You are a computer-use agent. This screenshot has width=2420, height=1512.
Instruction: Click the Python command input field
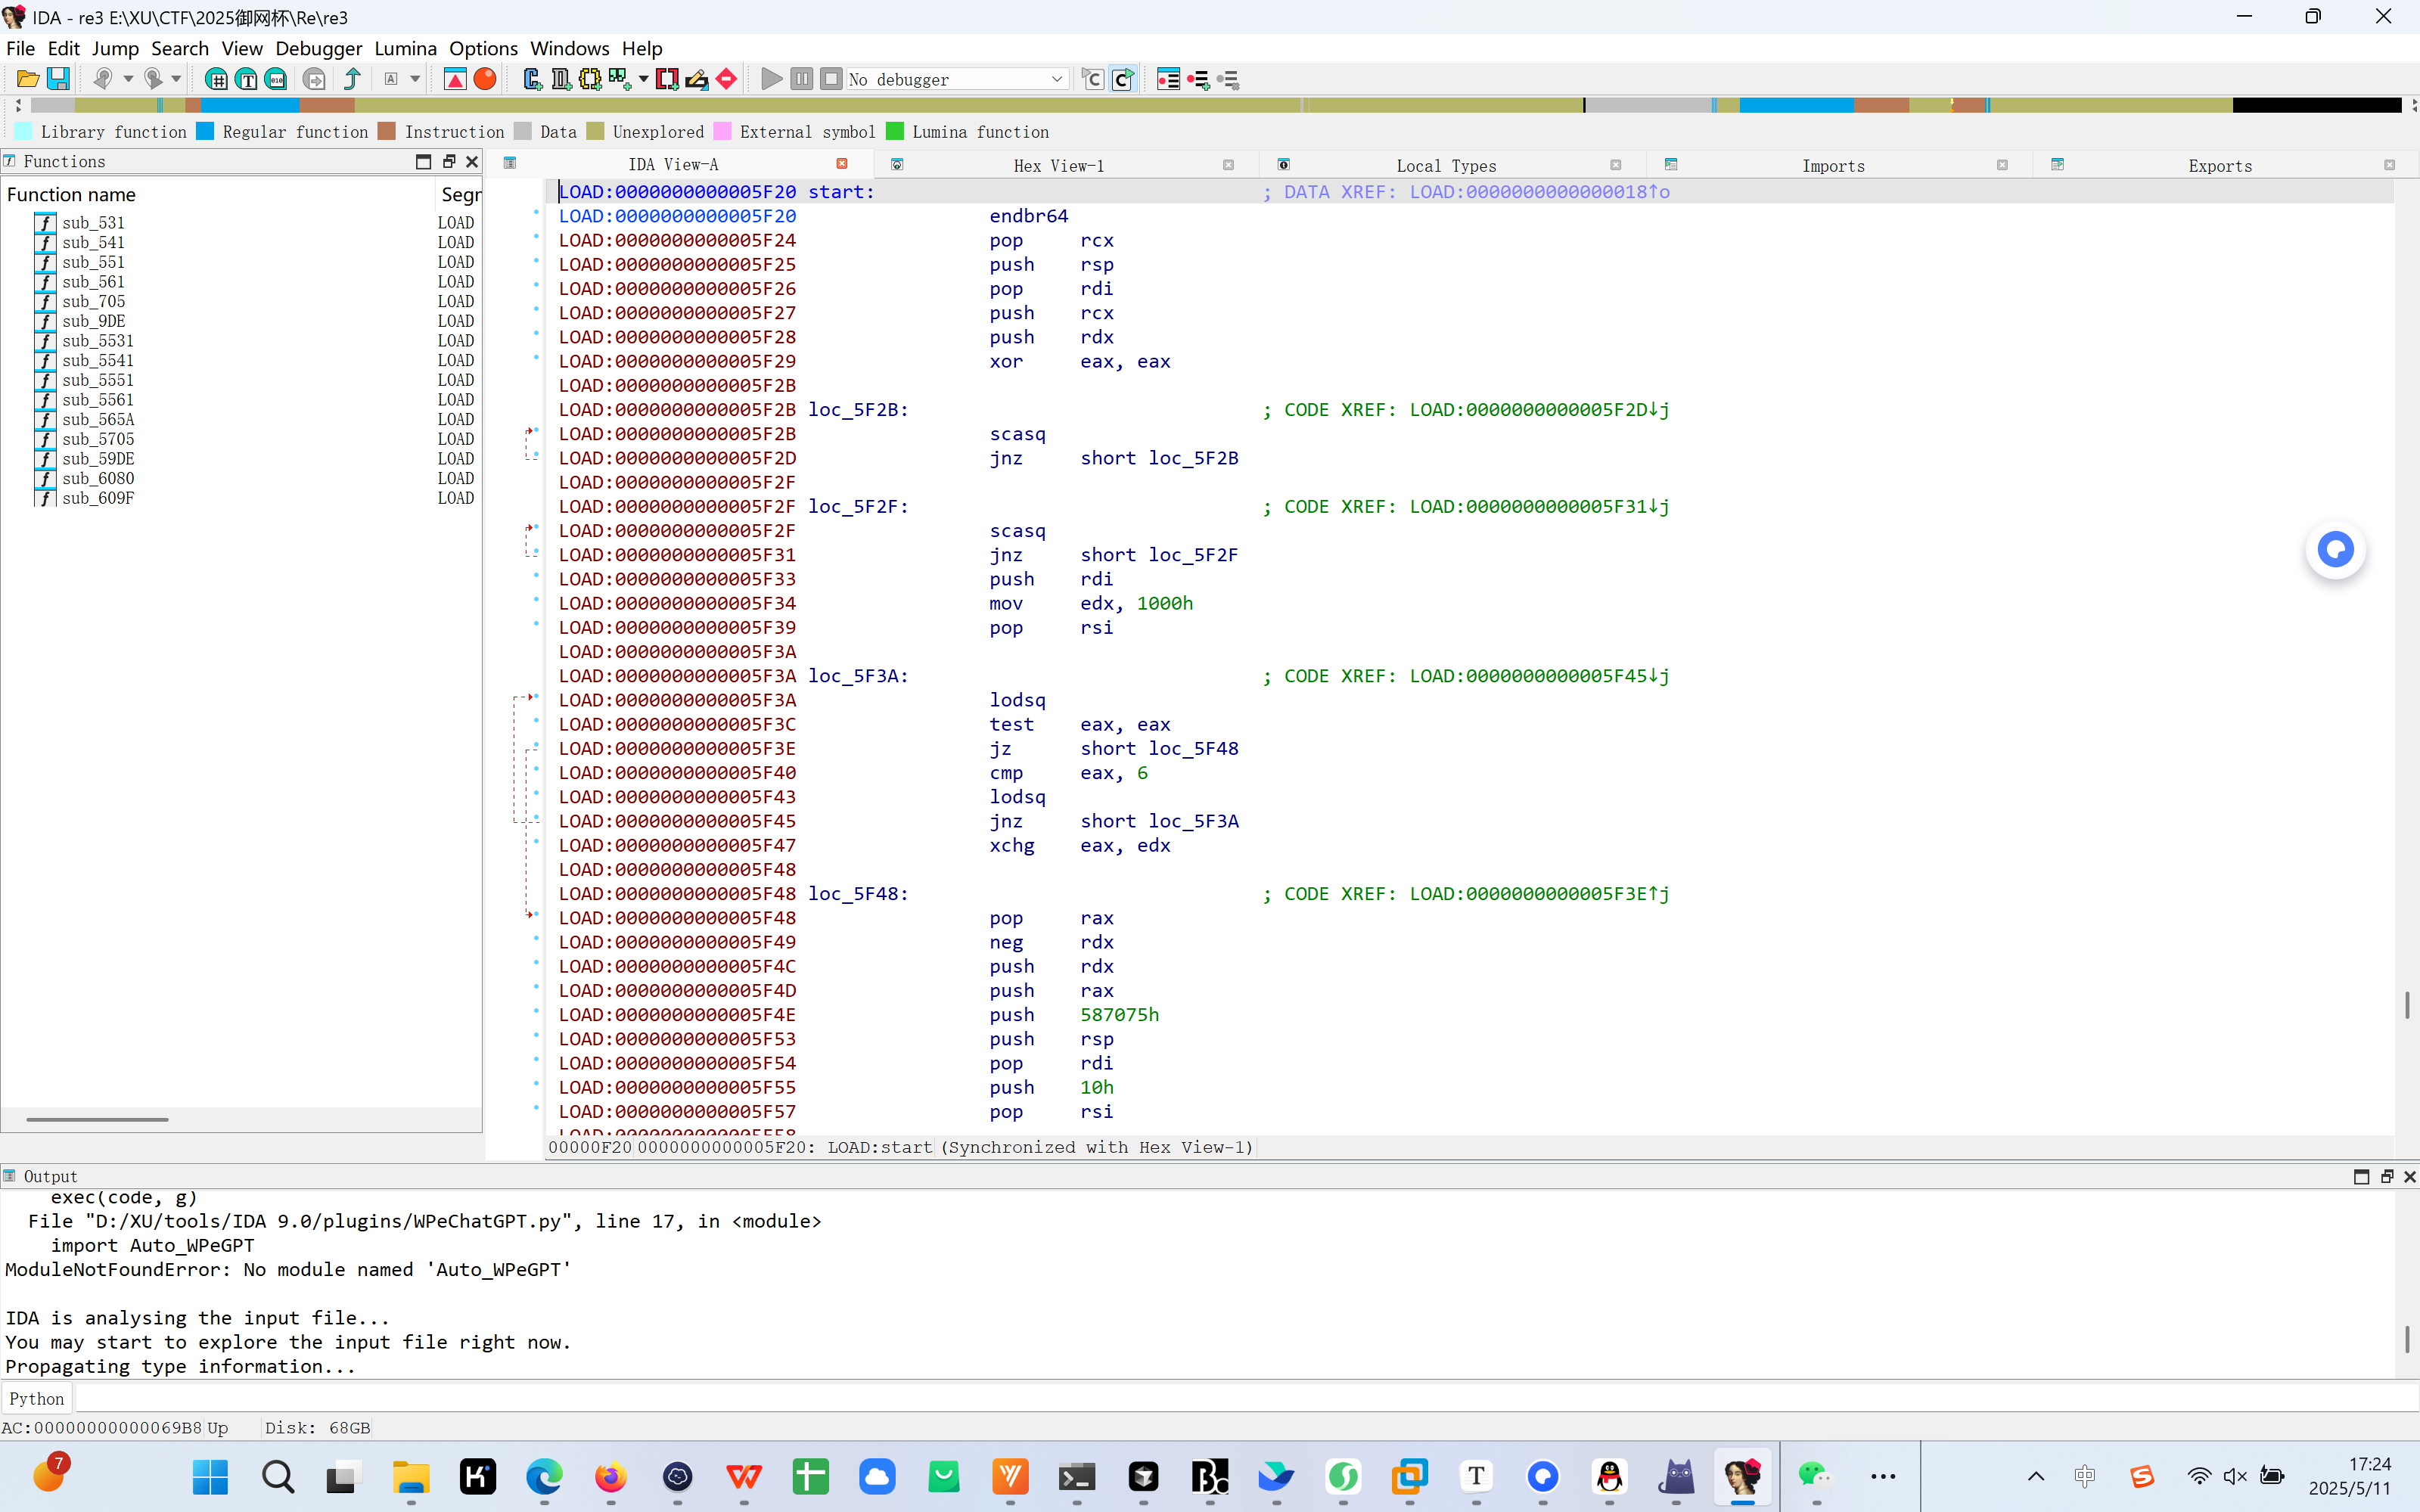tap(1246, 1399)
